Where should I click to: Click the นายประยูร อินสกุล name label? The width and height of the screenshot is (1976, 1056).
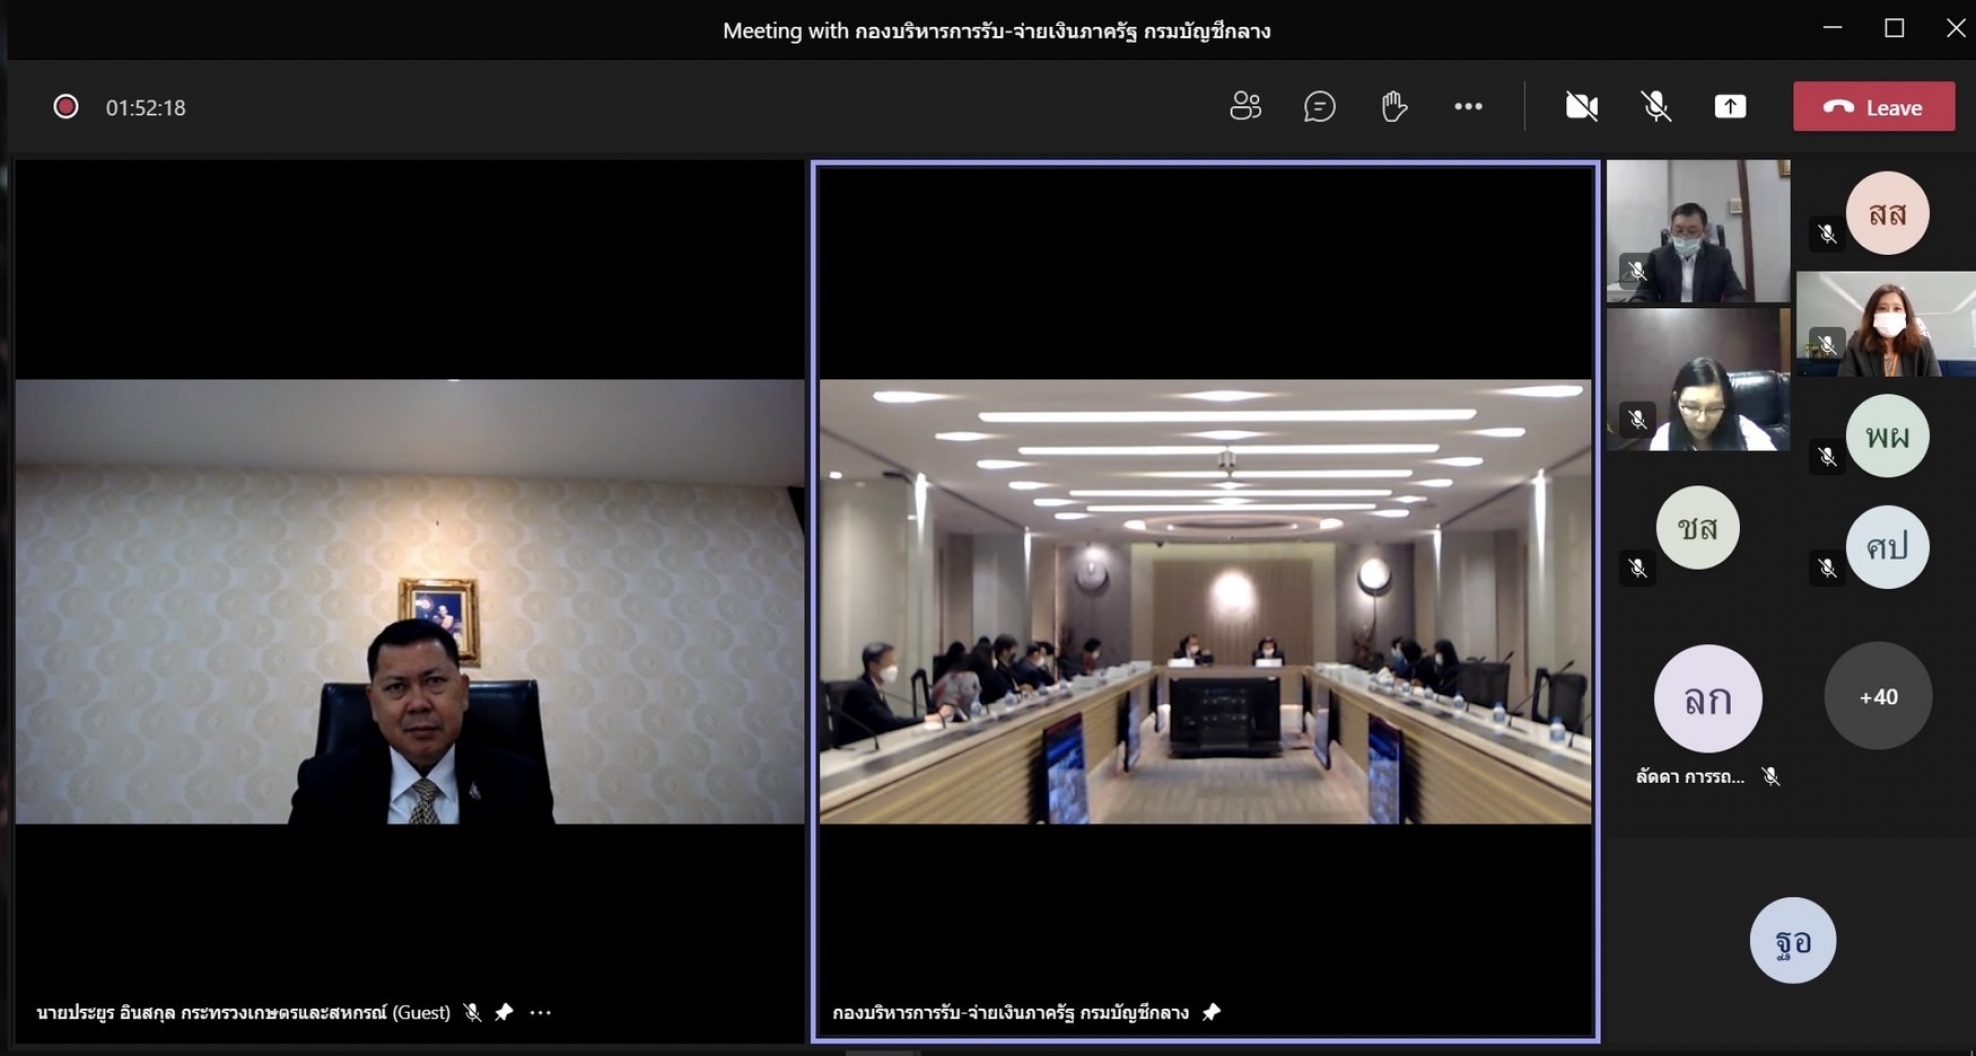[x=243, y=1012]
